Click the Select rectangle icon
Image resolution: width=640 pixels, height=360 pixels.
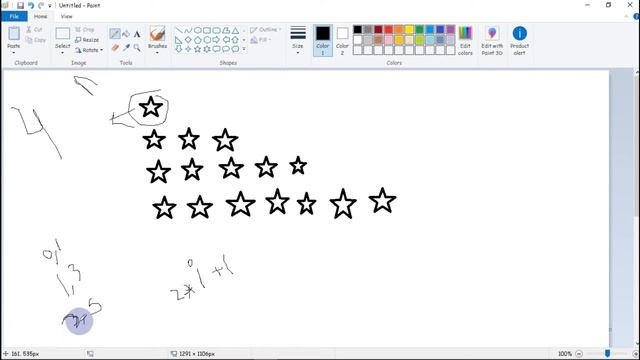pyautogui.click(x=62, y=33)
